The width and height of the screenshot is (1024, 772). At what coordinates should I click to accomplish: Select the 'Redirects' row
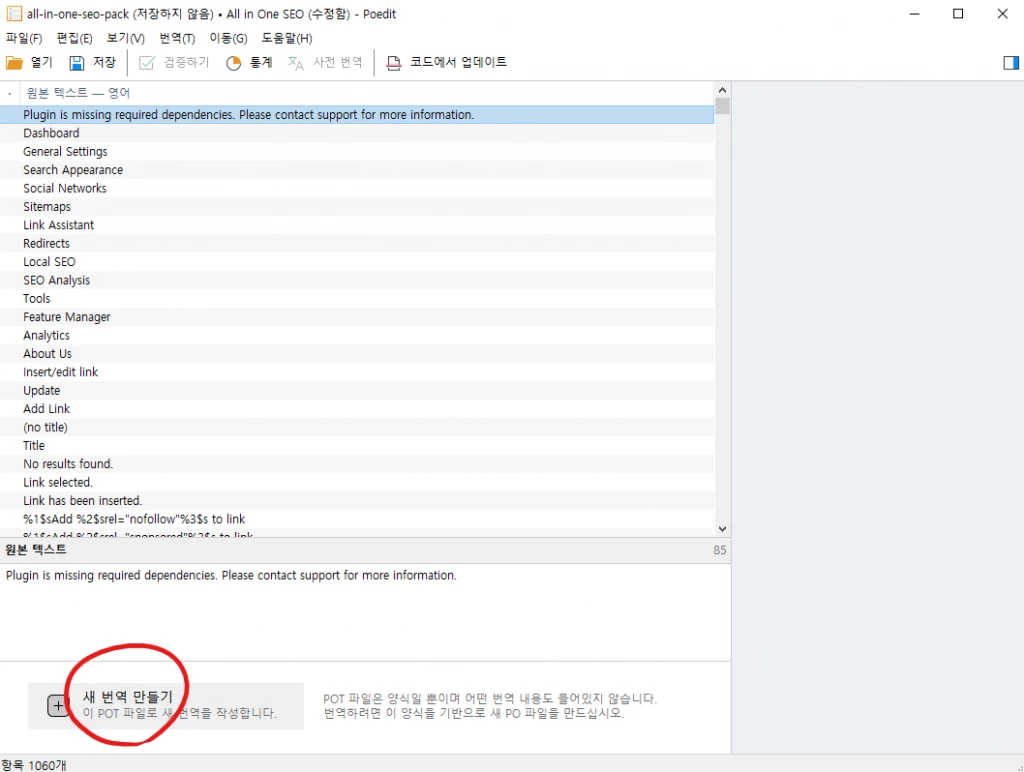357,244
